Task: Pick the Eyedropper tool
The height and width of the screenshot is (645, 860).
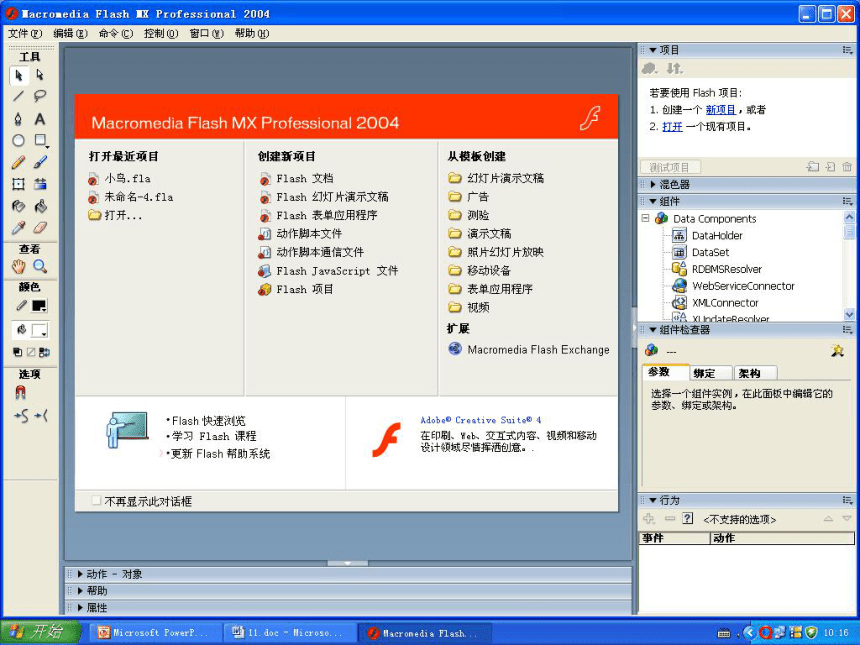Action: click(x=19, y=228)
